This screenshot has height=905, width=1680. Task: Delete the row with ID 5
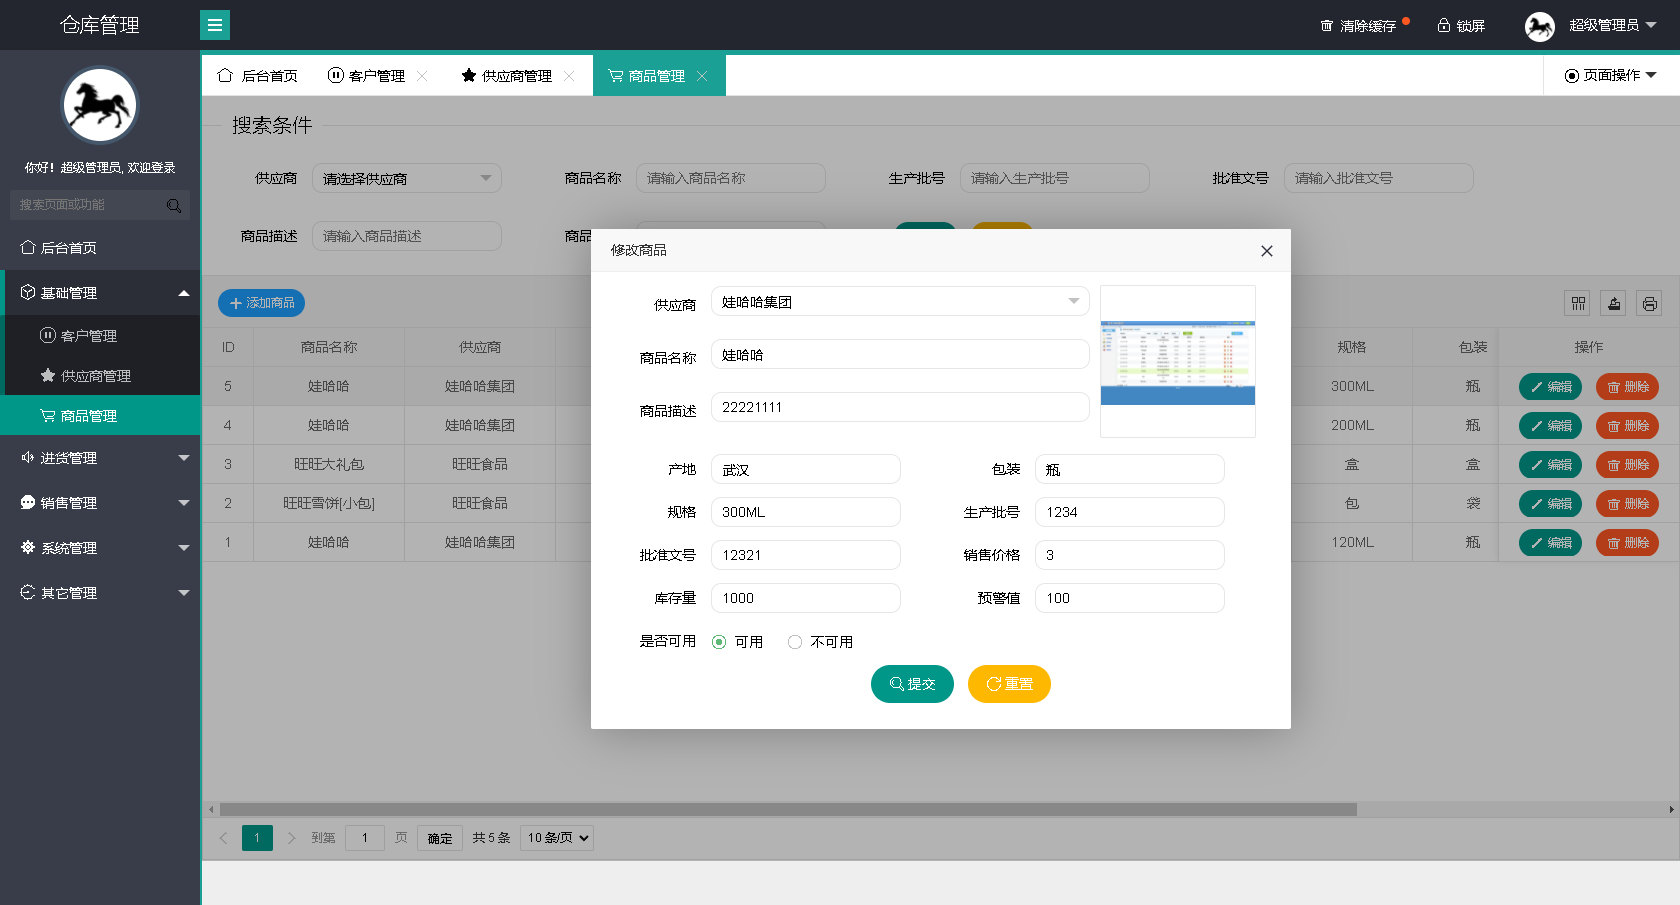[1627, 387]
